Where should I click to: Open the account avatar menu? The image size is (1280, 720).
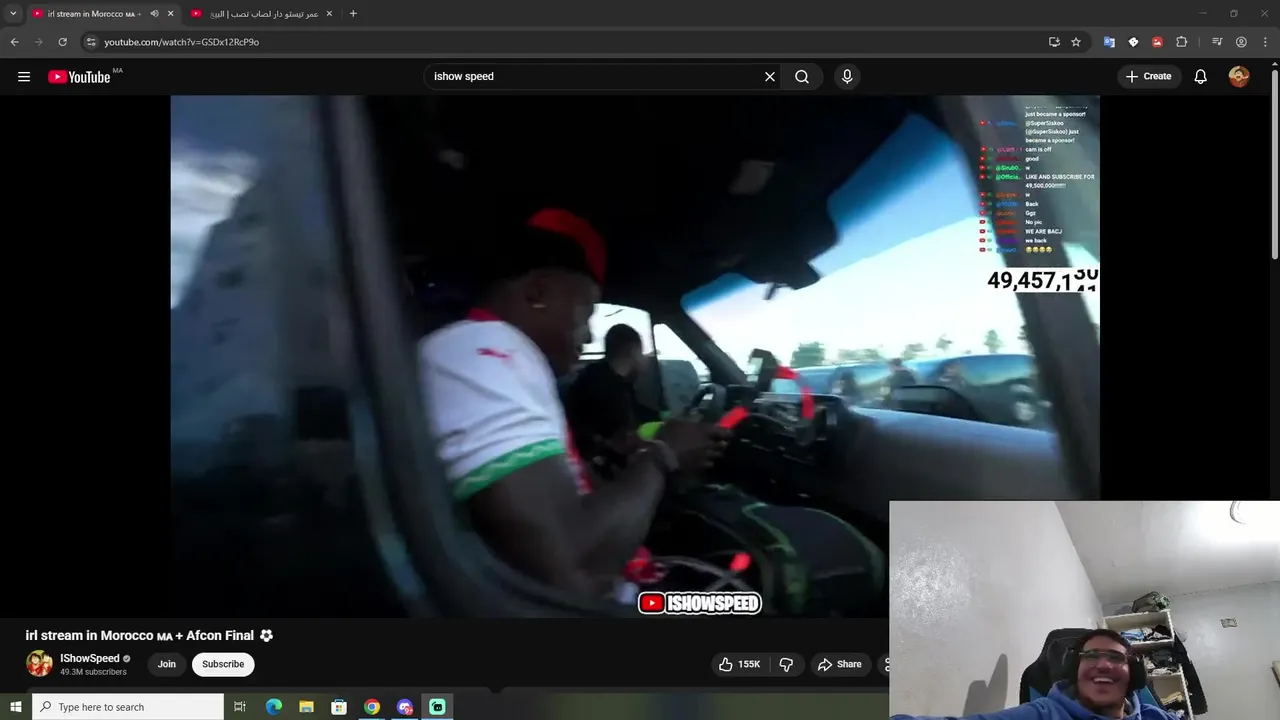[1239, 77]
